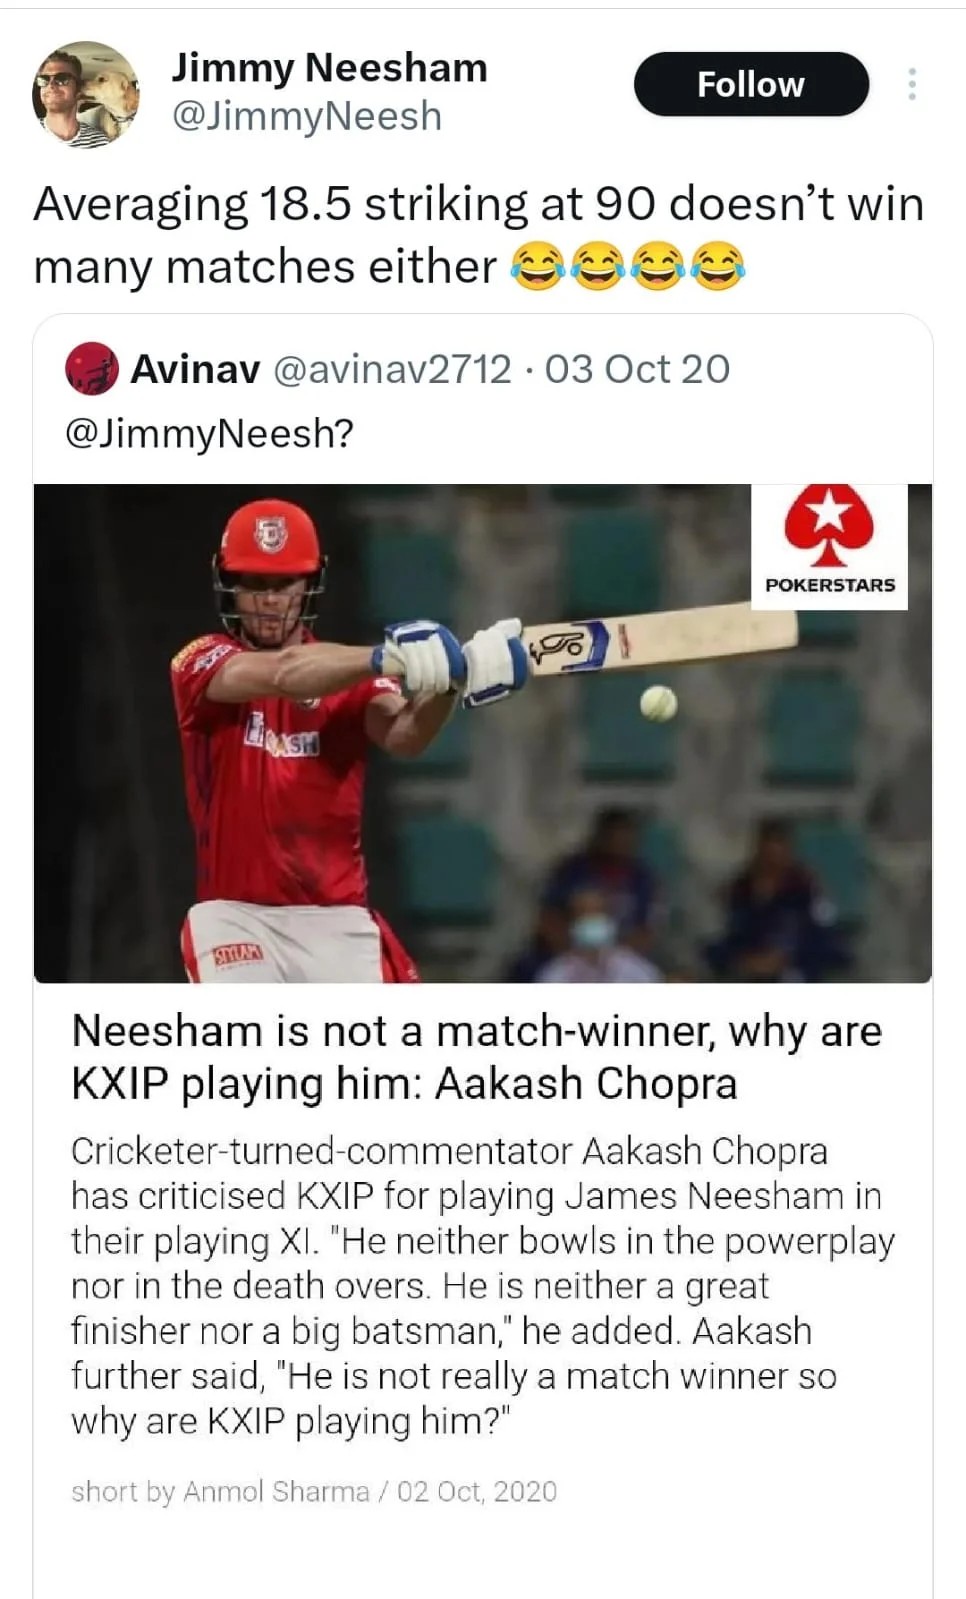Select the article summary paragraph text
966x1599 pixels.
coord(480,1285)
